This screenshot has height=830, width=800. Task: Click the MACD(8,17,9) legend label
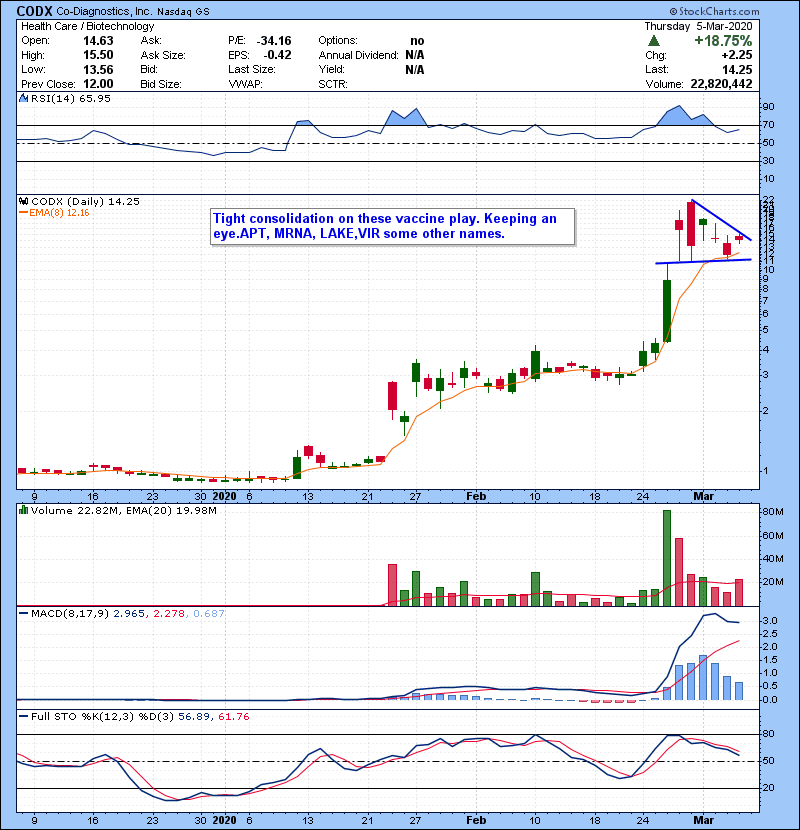pyautogui.click(x=70, y=614)
